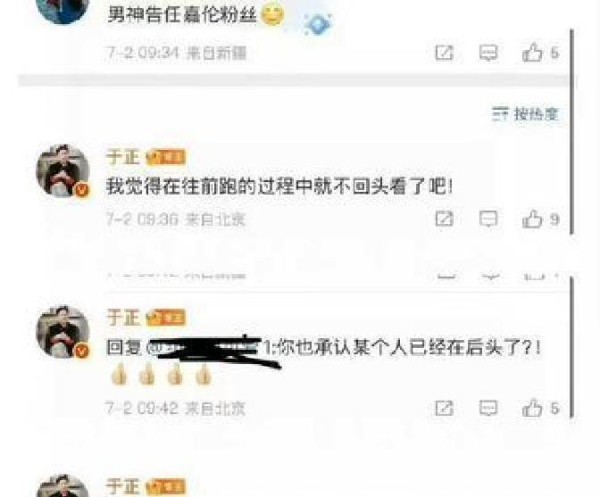The height and width of the screenshot is (497, 600).
Task: Click the avatar beside the 09:42 reply
Action: [x=63, y=332]
